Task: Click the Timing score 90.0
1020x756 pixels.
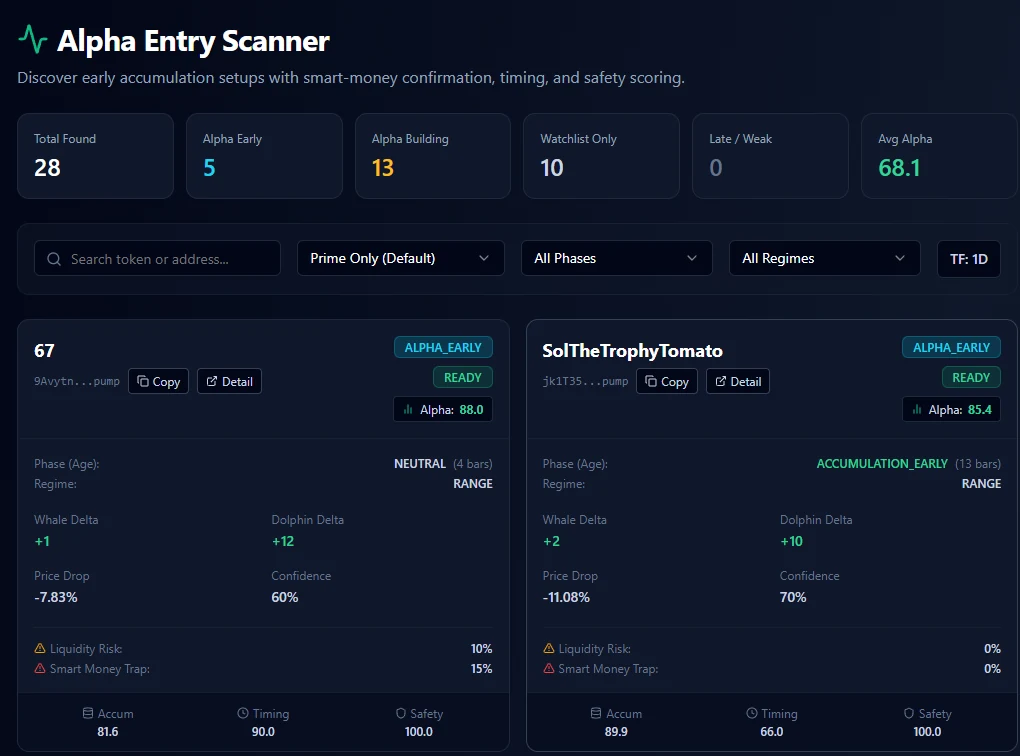Action: [x=263, y=732]
